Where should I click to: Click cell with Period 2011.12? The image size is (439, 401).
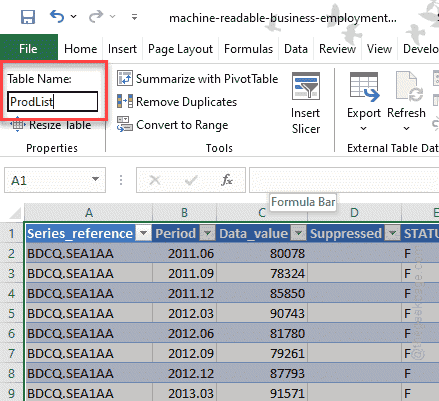pyautogui.click(x=184, y=294)
